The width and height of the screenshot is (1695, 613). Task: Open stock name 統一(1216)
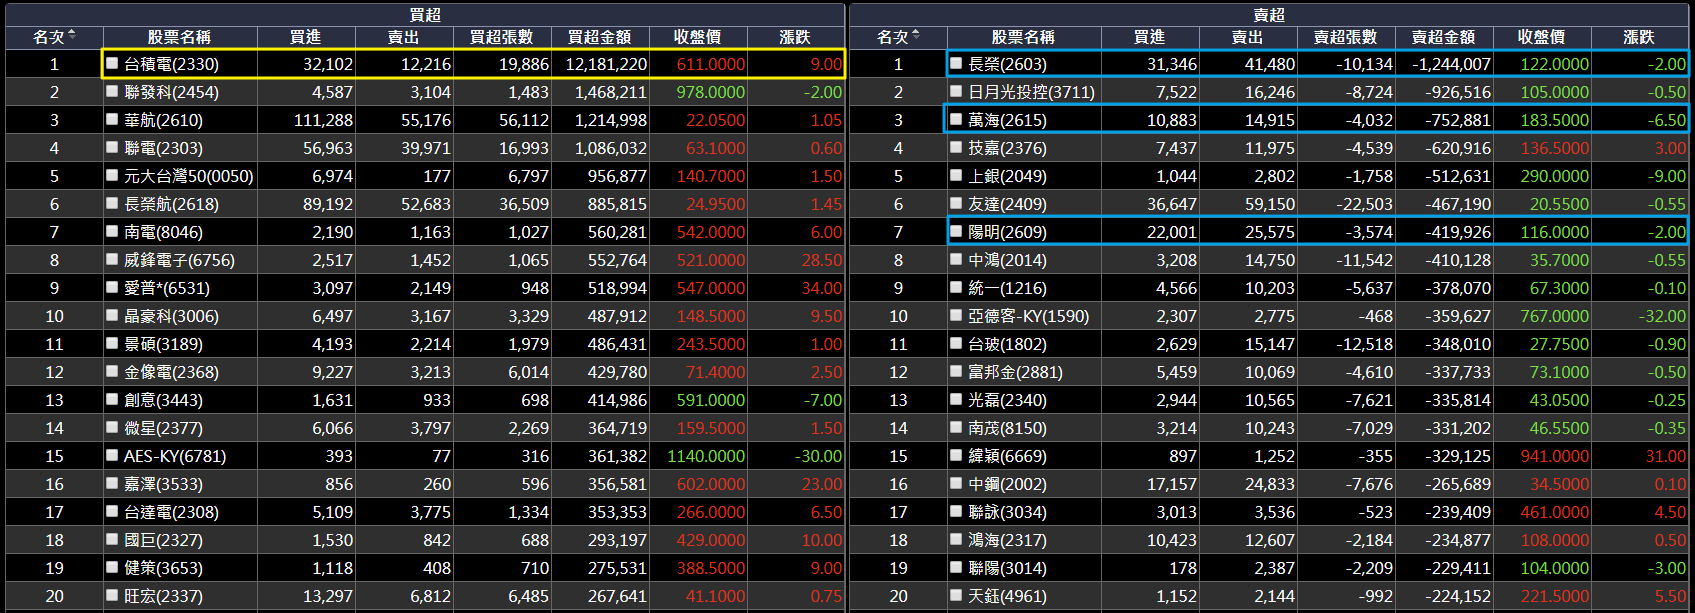pos(1007,288)
